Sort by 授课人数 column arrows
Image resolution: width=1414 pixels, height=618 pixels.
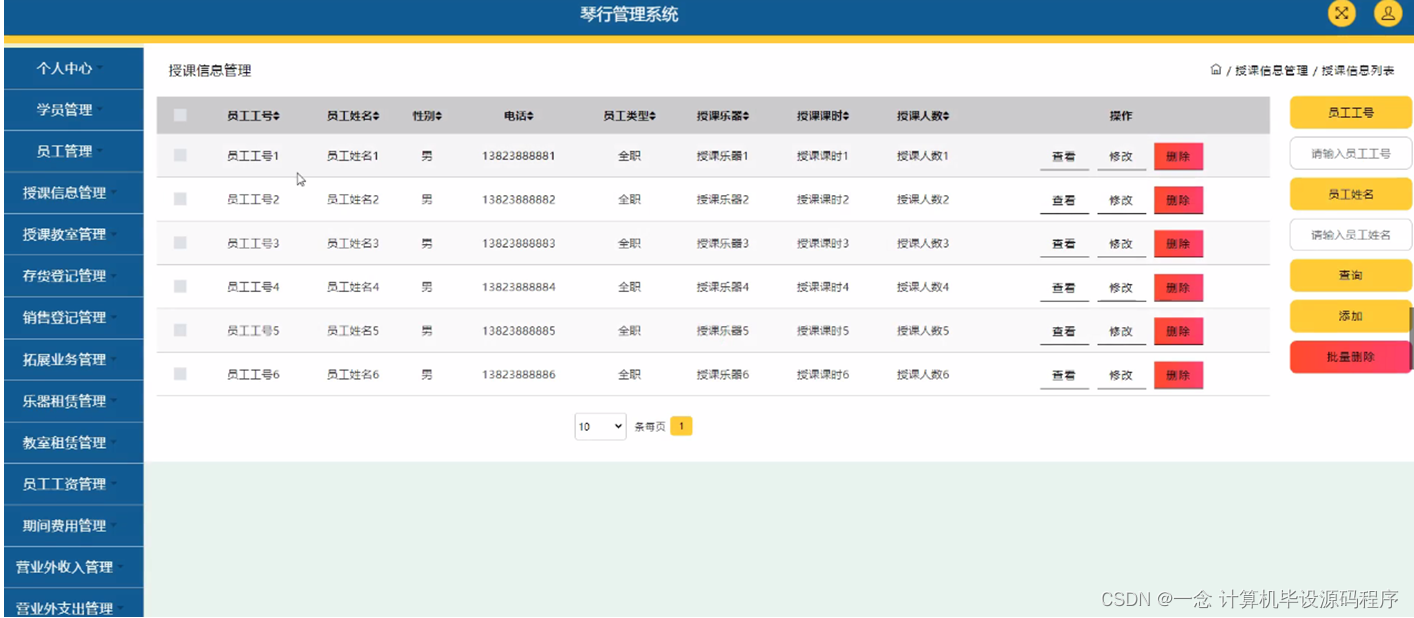pos(946,116)
